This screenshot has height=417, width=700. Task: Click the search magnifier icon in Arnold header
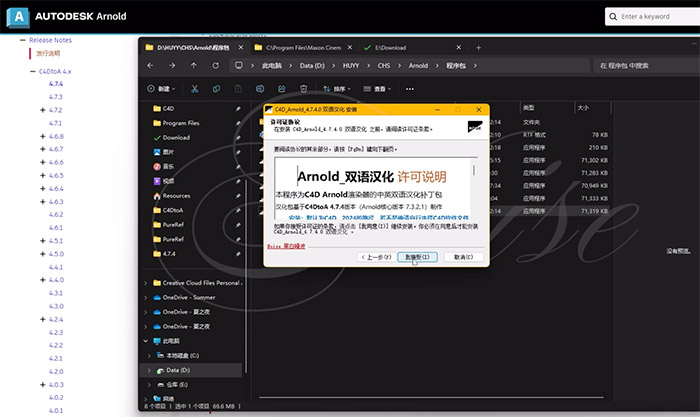pos(613,17)
